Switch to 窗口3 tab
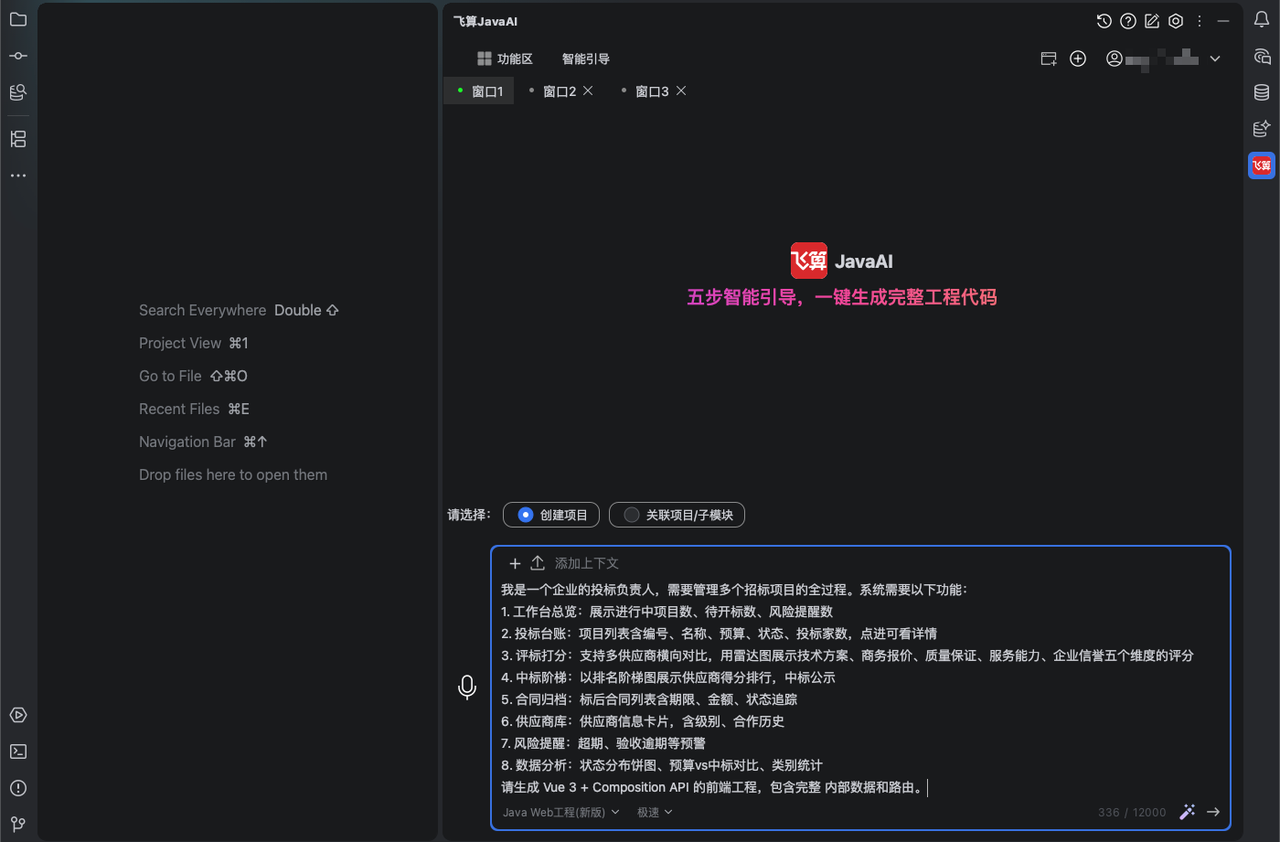Image resolution: width=1280 pixels, height=842 pixels. (651, 91)
